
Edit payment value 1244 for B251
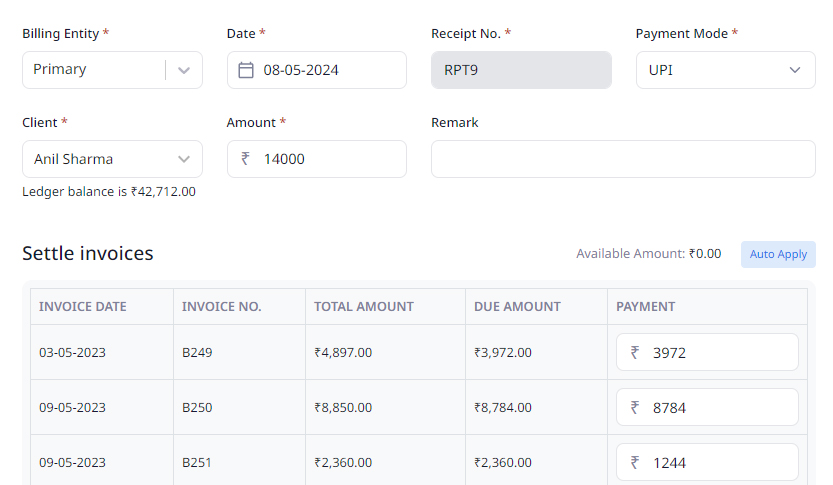(x=707, y=462)
